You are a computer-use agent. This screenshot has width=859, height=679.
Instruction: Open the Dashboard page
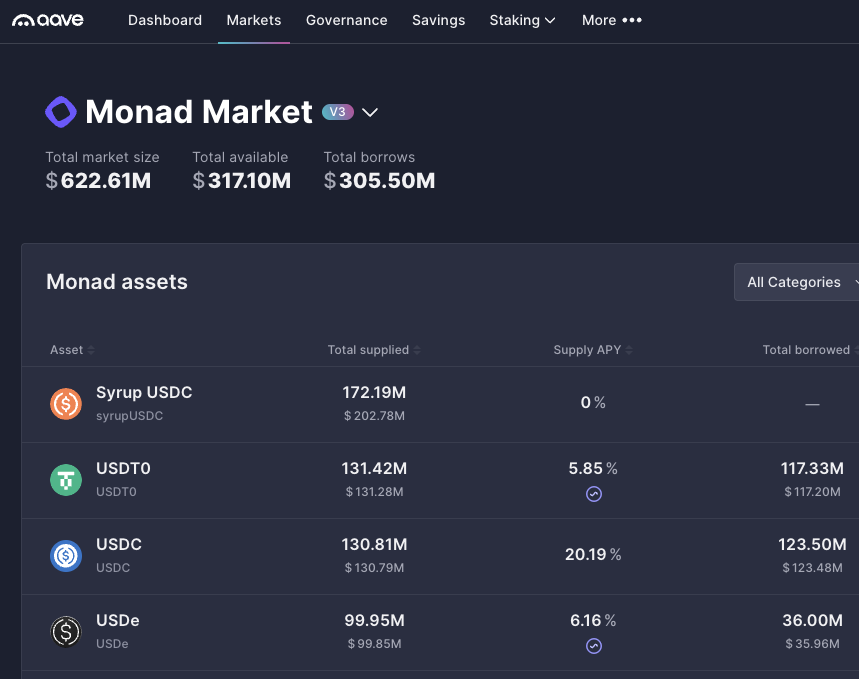(165, 20)
